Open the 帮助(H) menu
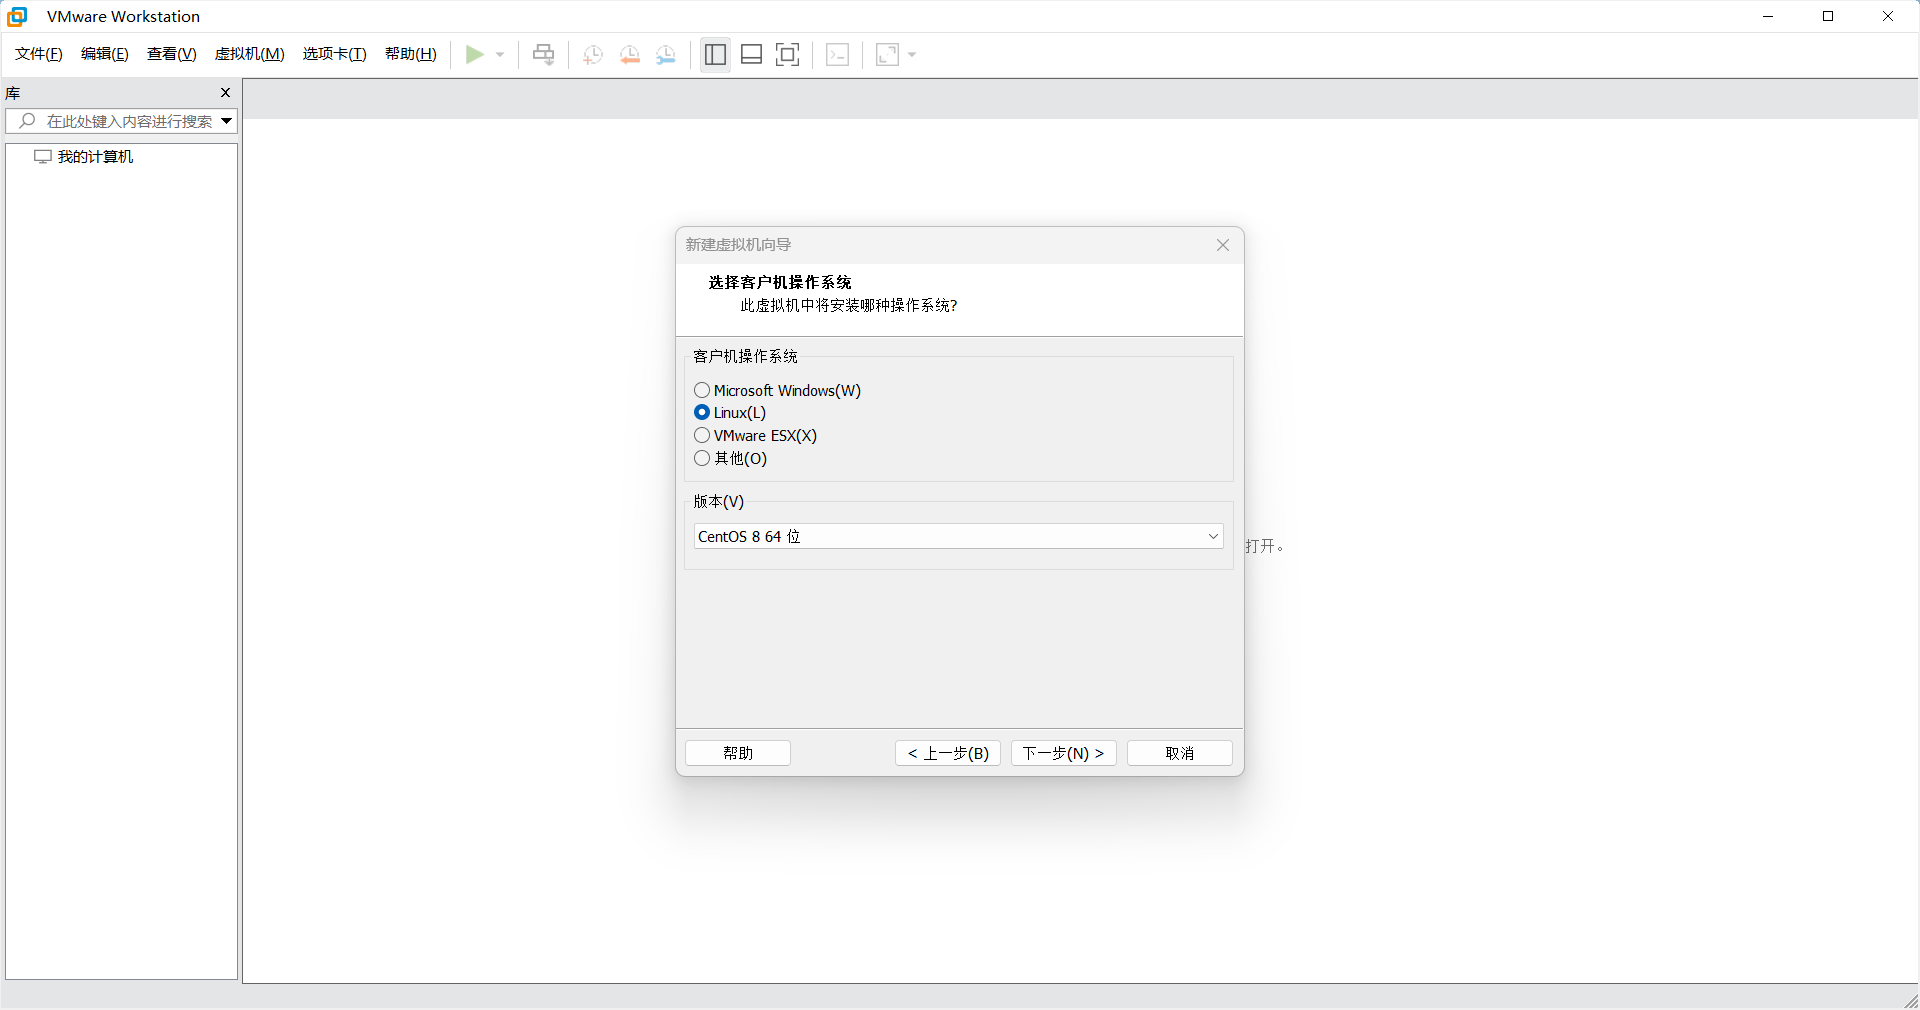This screenshot has width=1920, height=1010. (411, 54)
